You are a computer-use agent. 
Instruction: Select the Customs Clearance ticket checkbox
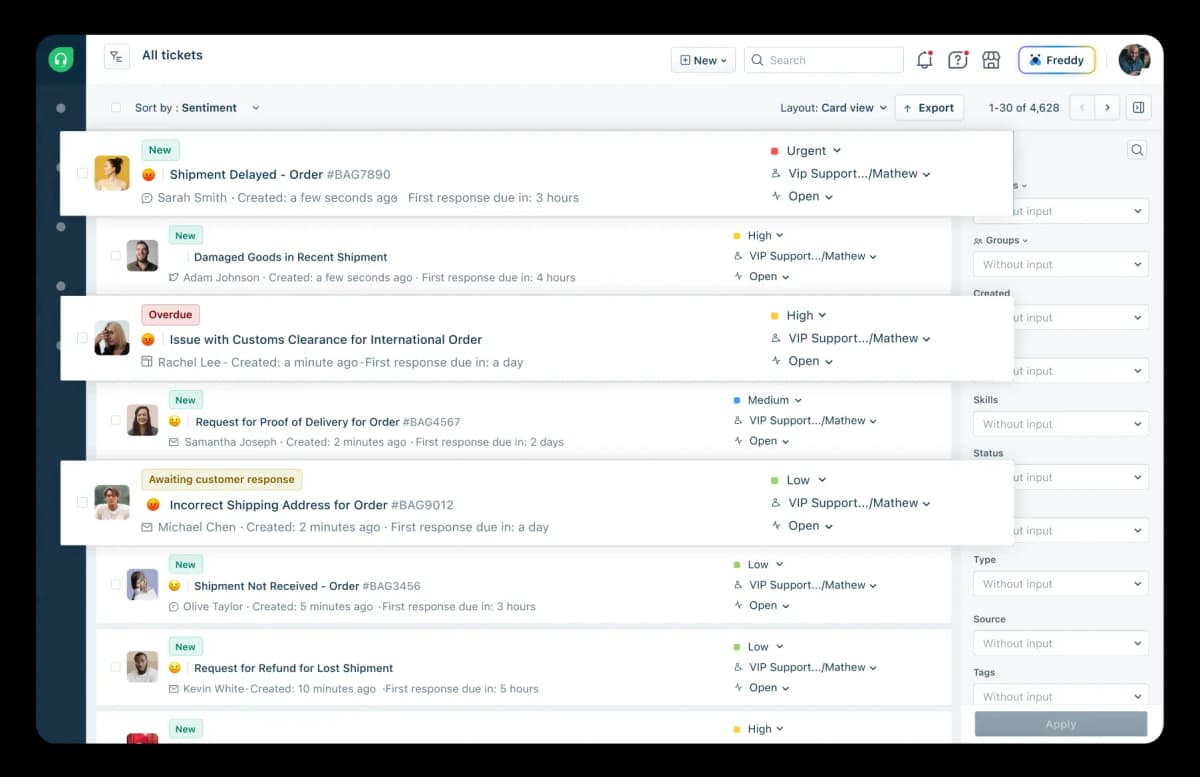[82, 338]
